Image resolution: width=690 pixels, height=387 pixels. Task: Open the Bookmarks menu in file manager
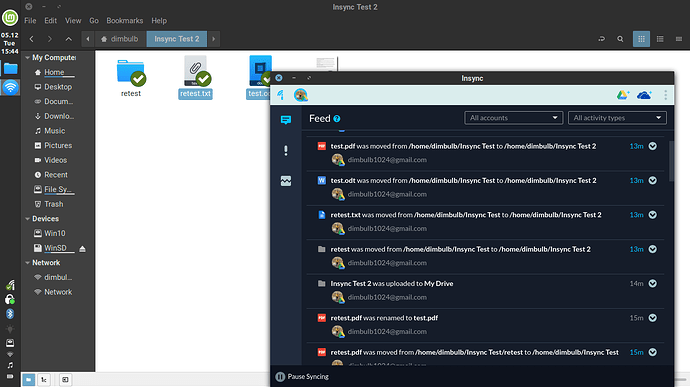pyautogui.click(x=125, y=21)
